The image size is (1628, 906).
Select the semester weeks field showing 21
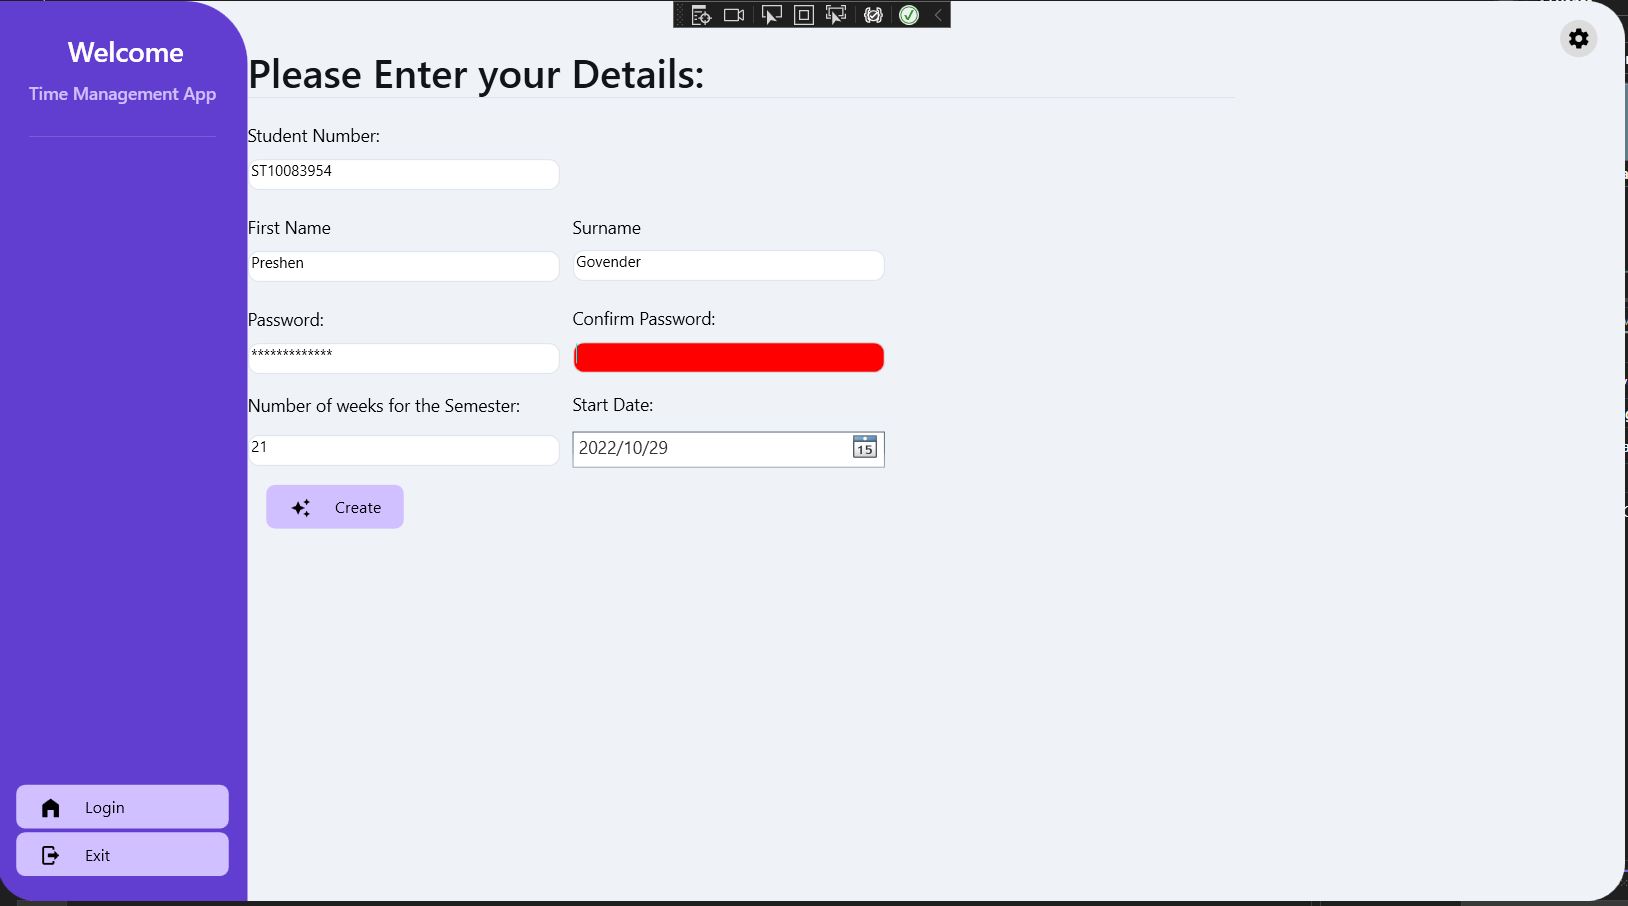tap(403, 450)
